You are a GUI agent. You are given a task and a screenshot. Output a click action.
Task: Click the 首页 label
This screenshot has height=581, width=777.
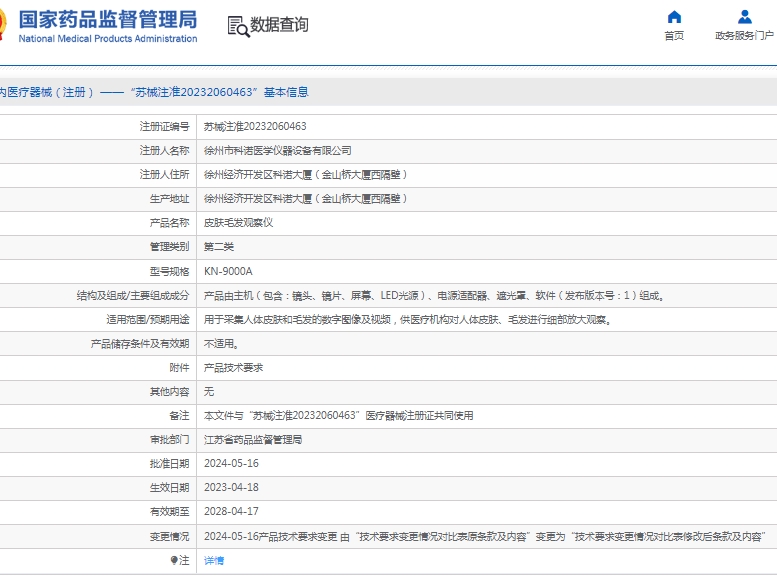click(674, 36)
